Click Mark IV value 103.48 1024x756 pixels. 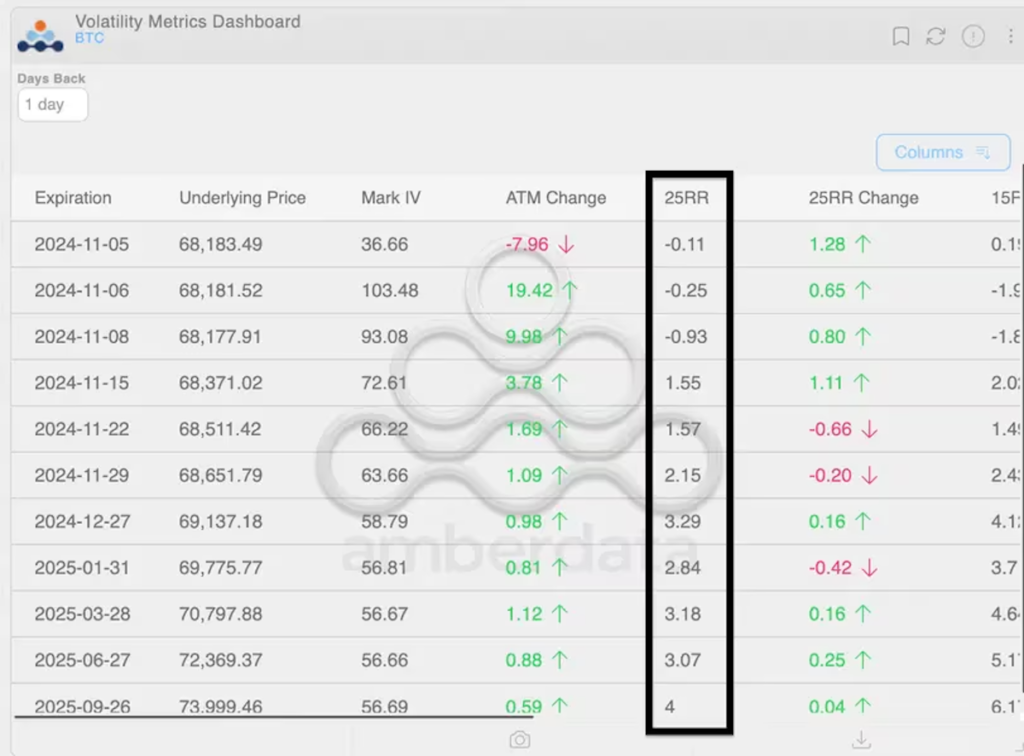pos(390,291)
